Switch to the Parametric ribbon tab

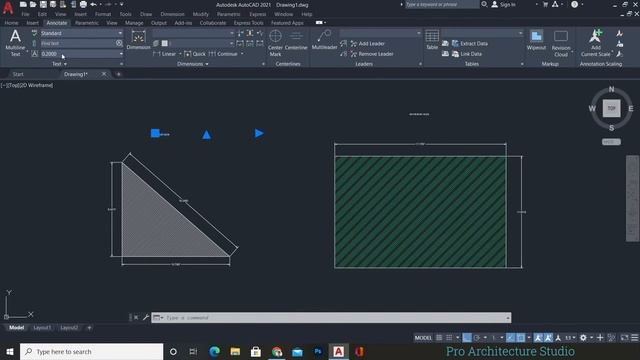point(87,23)
